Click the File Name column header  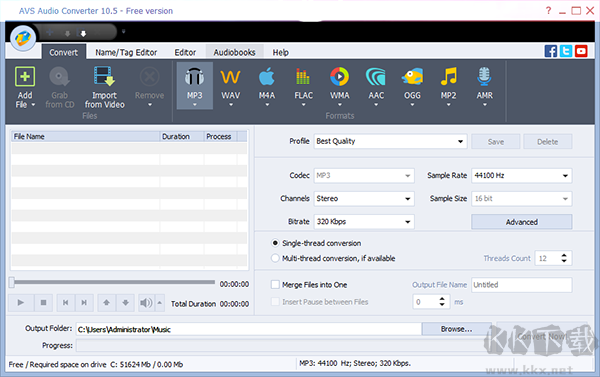click(x=85, y=137)
